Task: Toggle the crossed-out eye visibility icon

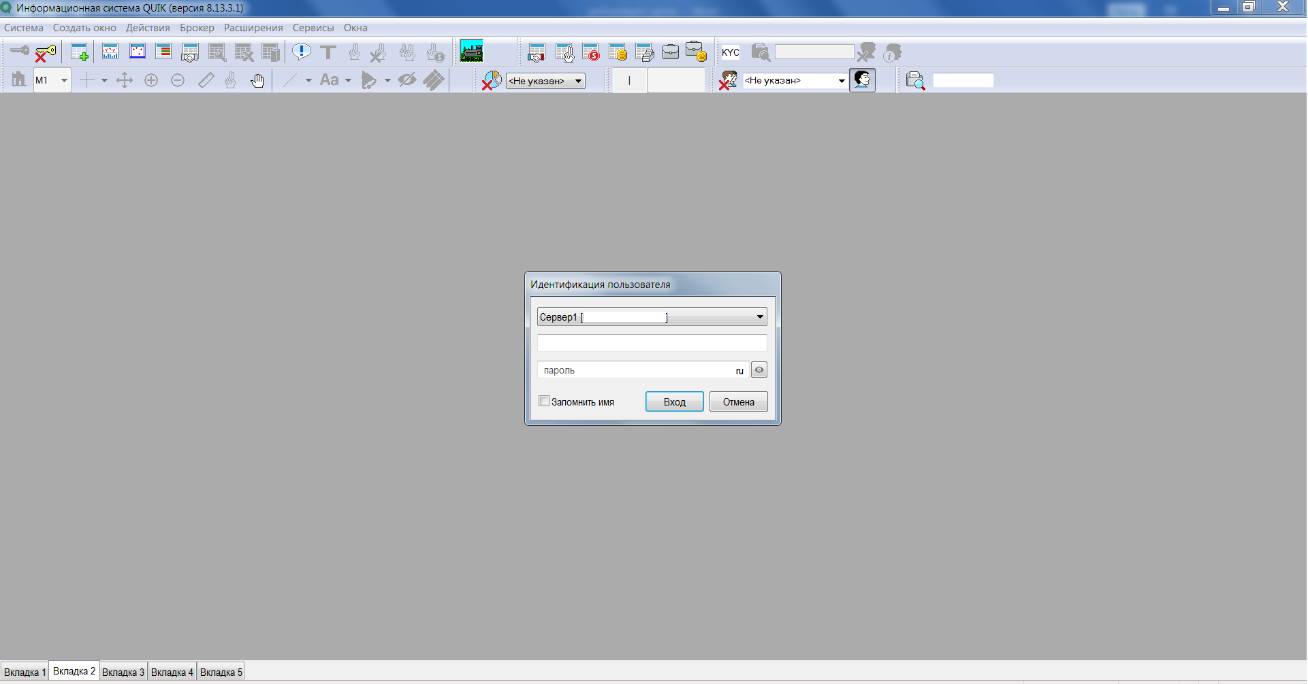Action: (406, 80)
